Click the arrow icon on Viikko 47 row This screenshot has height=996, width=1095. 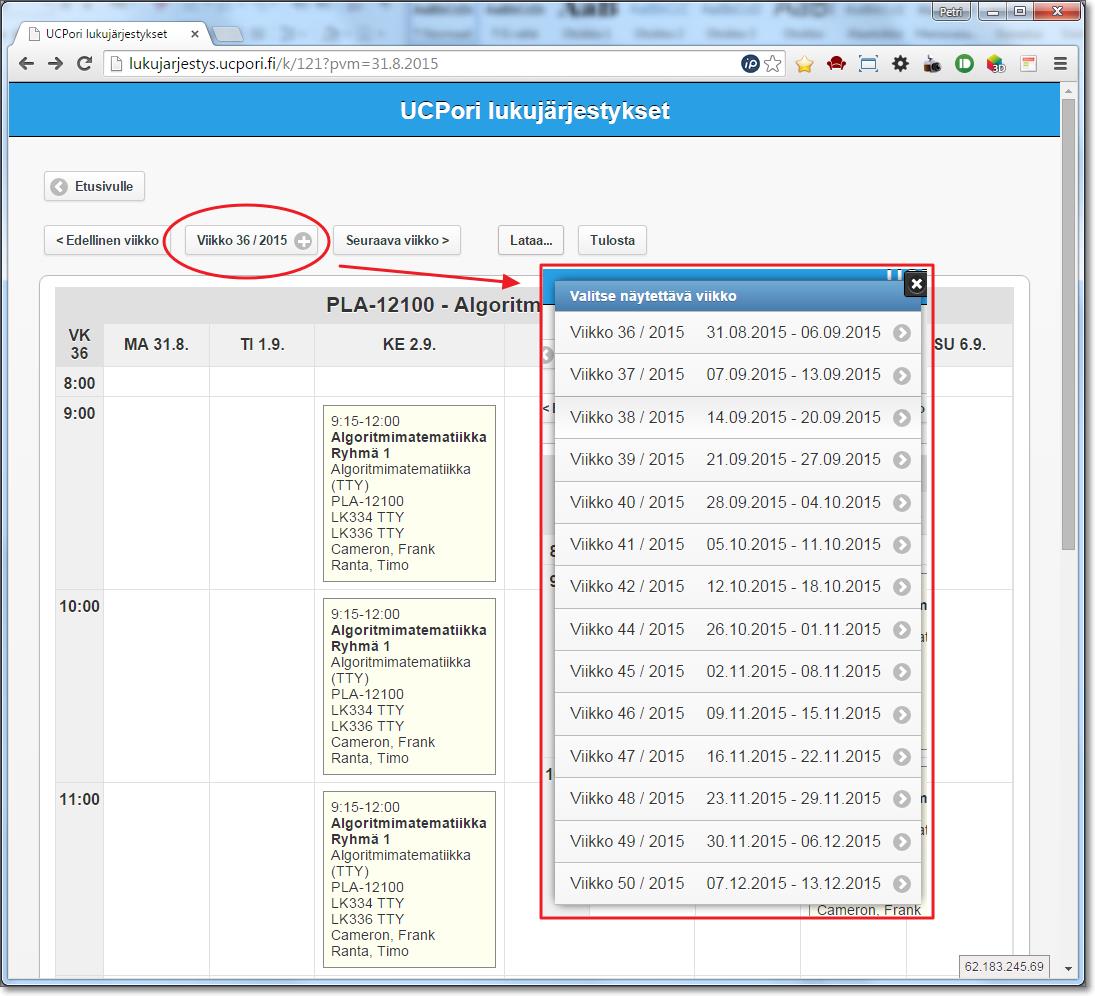click(x=902, y=756)
